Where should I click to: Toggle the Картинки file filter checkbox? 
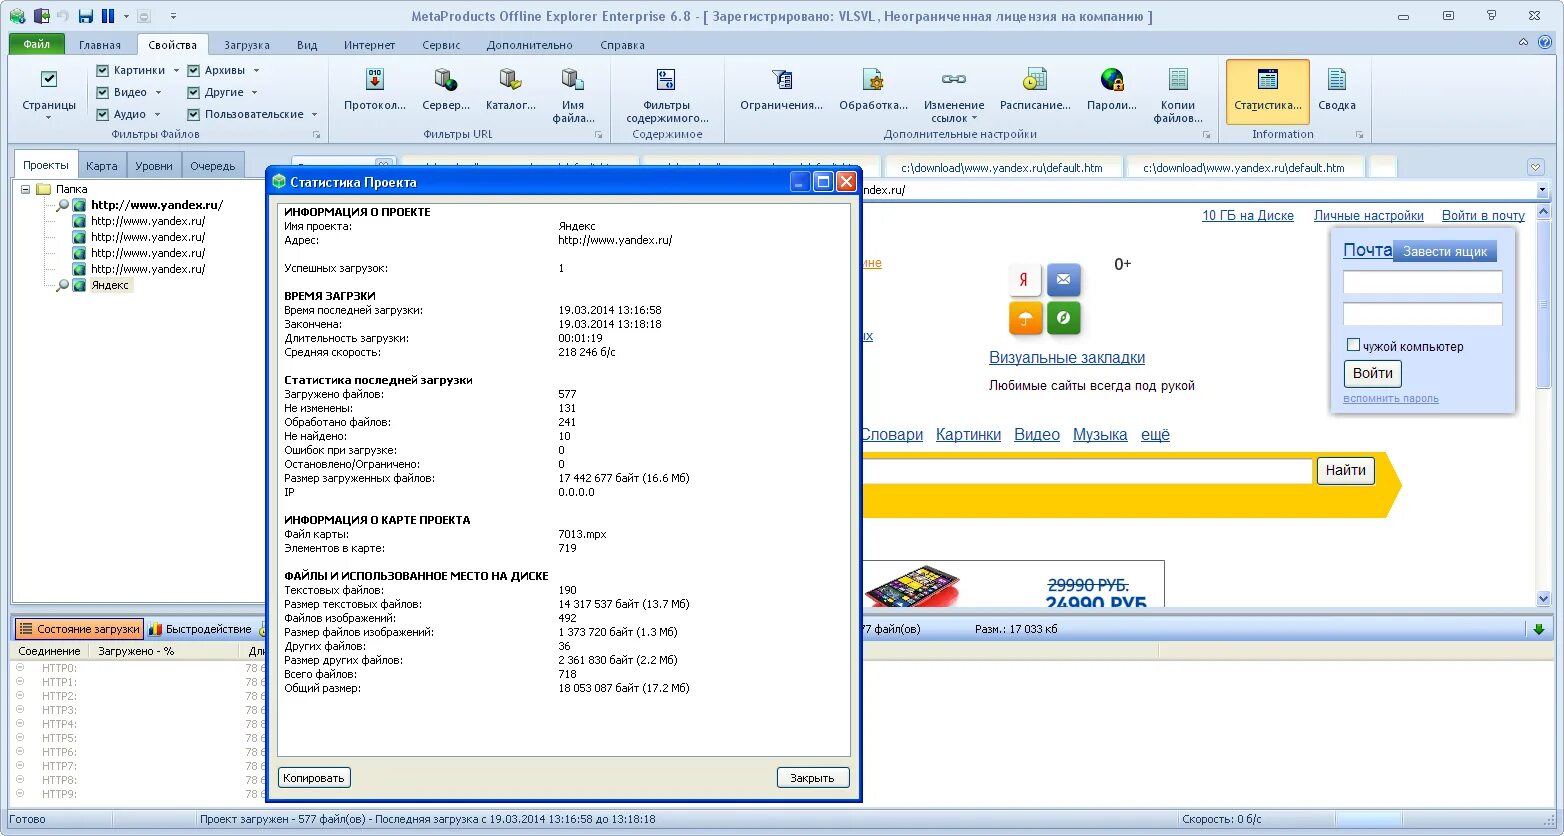(x=102, y=70)
